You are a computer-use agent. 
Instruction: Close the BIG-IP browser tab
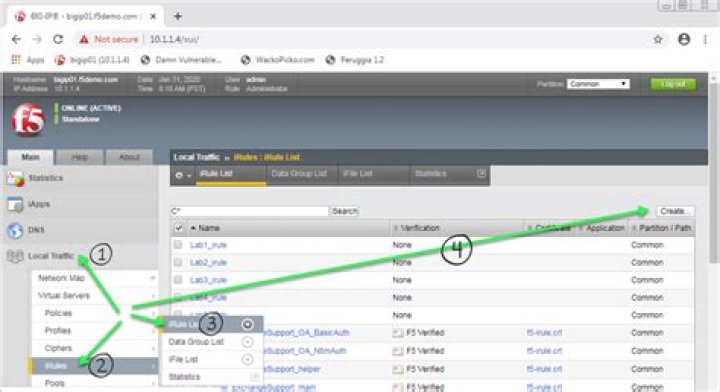(x=153, y=17)
